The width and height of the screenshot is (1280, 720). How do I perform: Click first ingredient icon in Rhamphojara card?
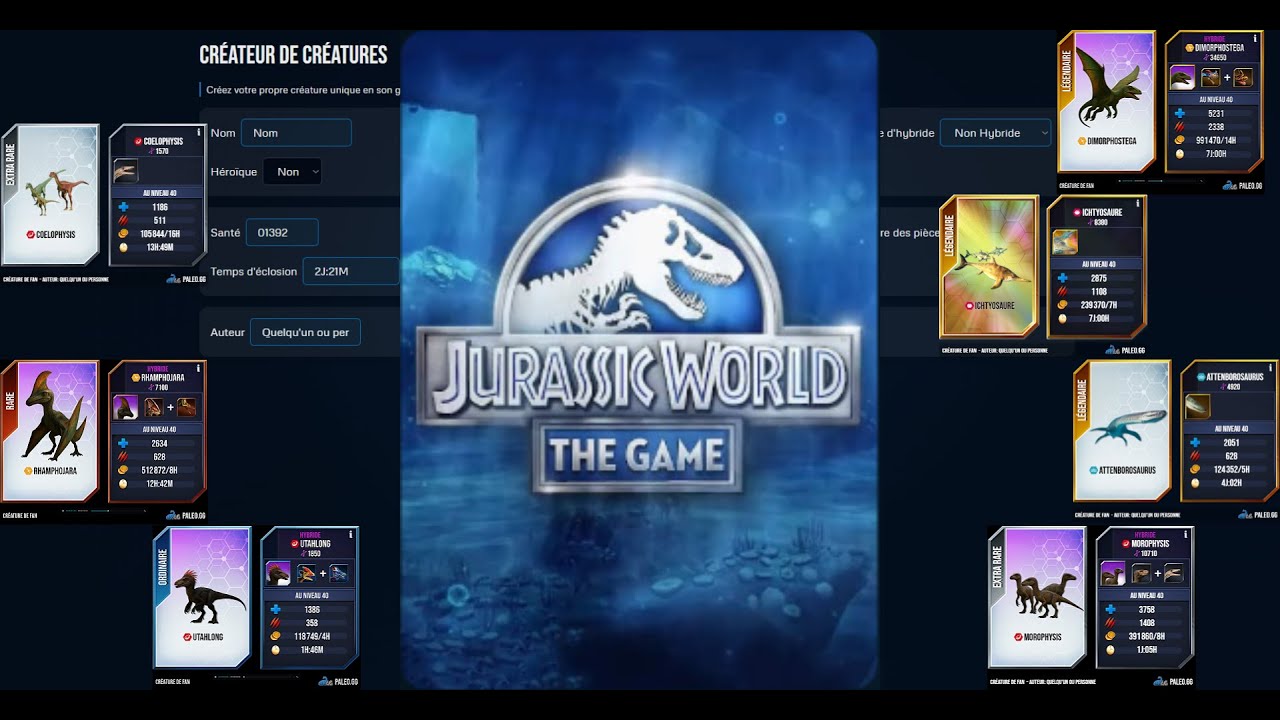pos(154,407)
